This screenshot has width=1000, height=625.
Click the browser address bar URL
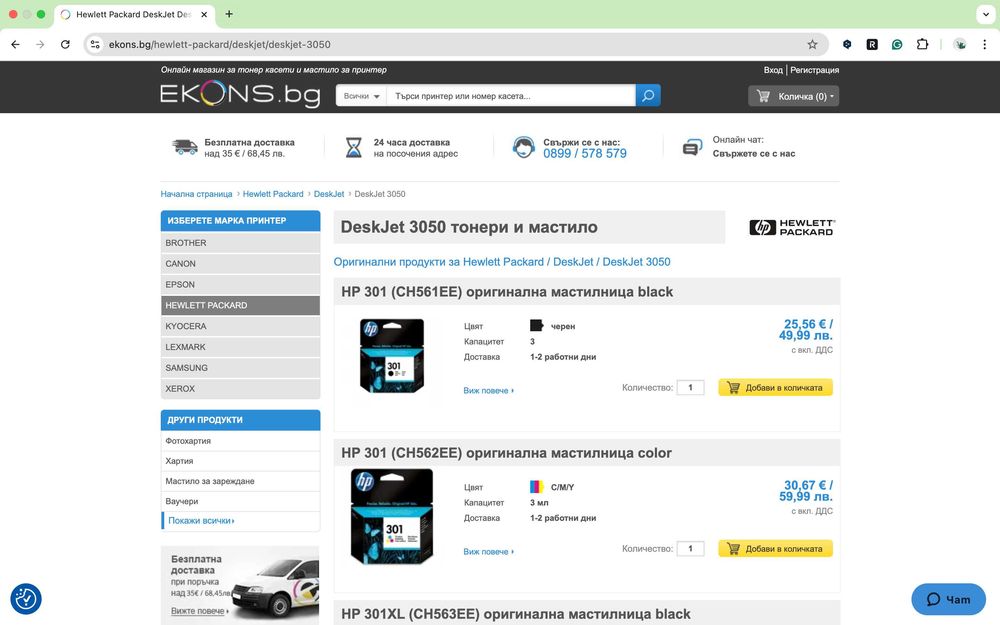[219, 45]
